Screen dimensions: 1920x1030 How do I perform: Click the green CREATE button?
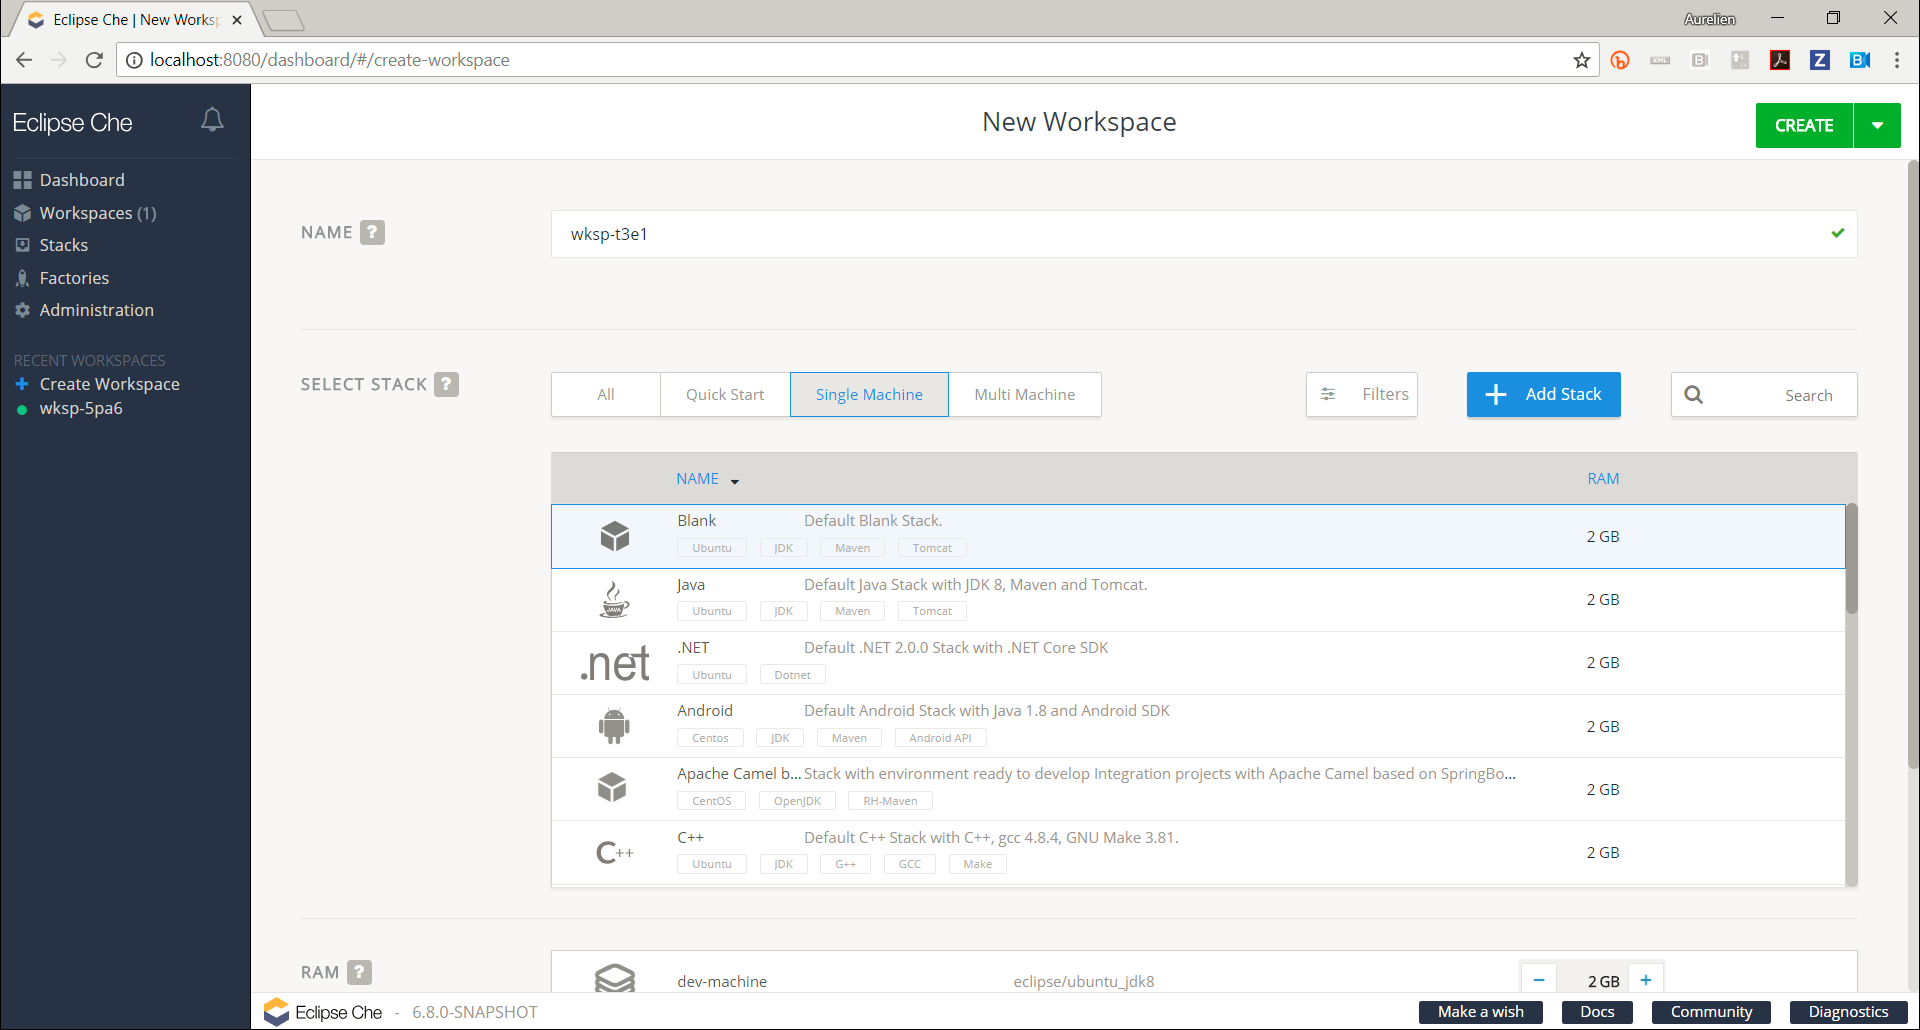coord(1804,126)
